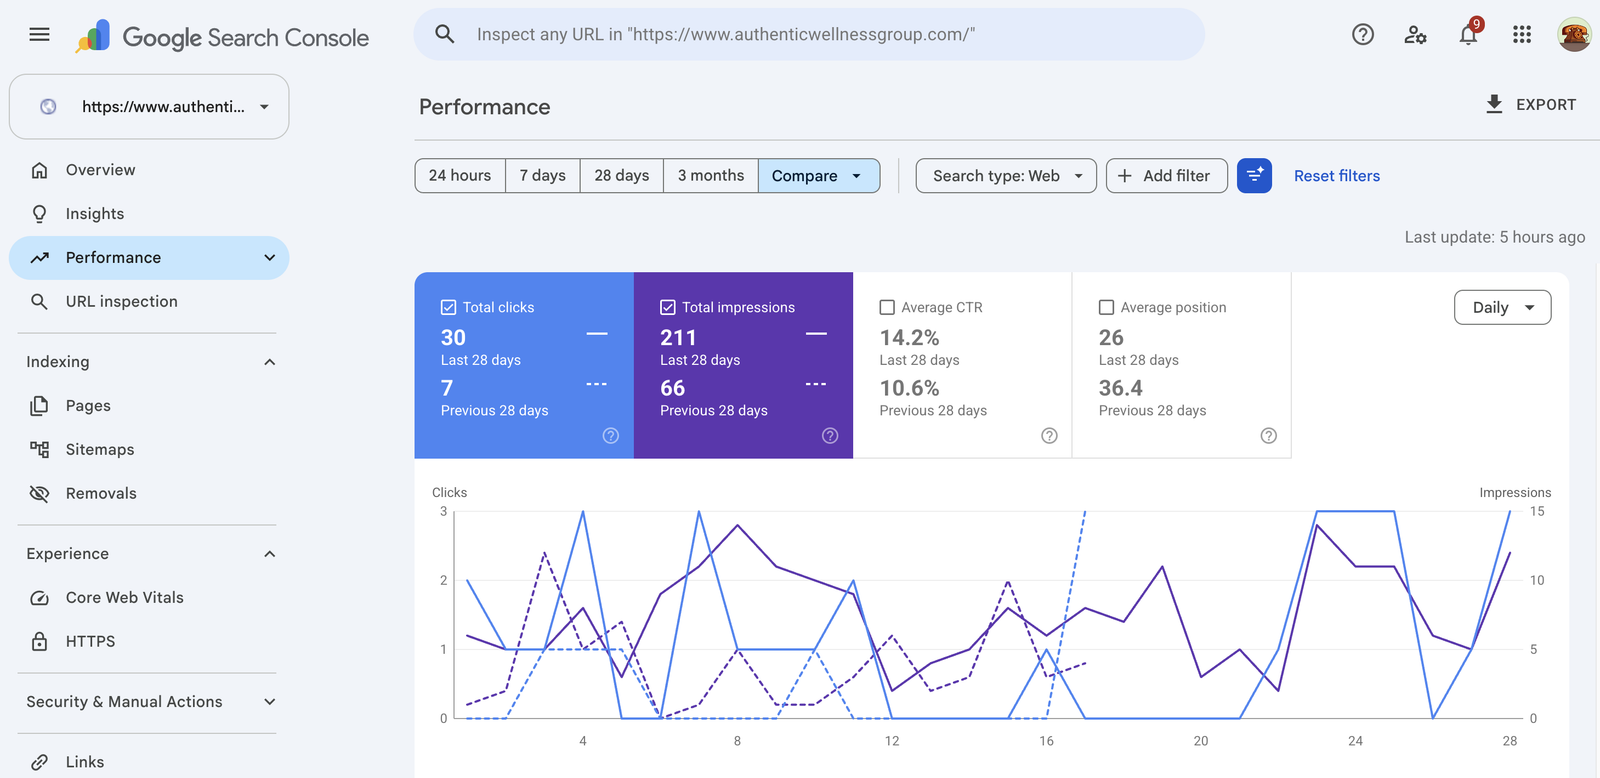Uncheck the Total clicks checkbox
This screenshot has height=778, width=1600.
pyautogui.click(x=448, y=308)
